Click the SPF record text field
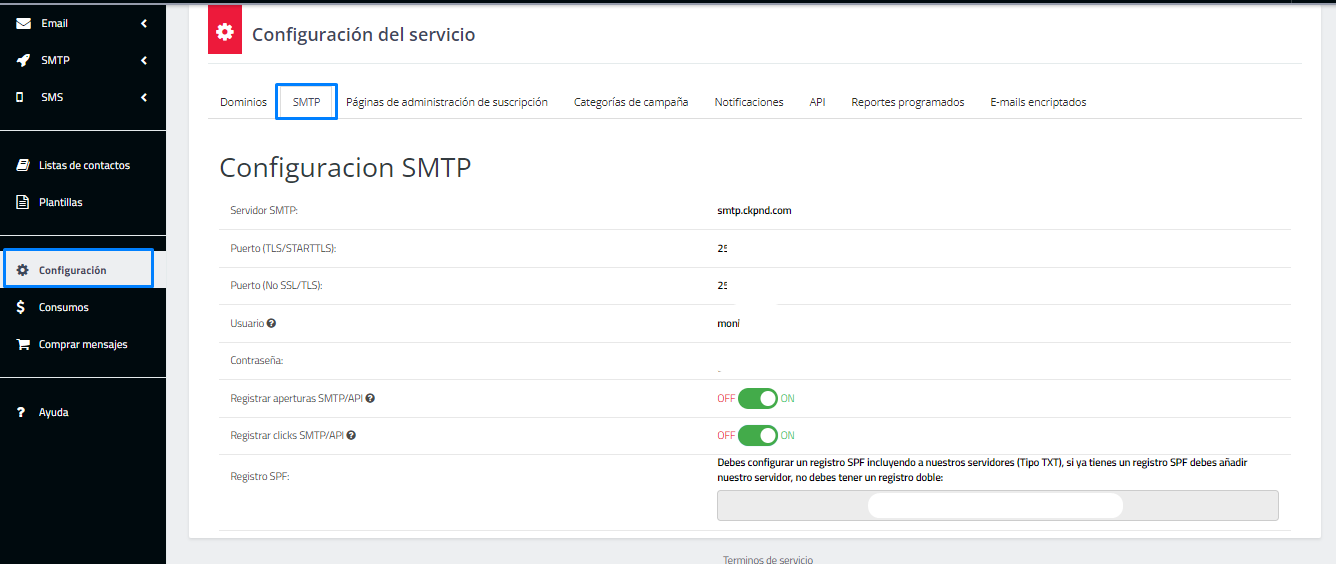The height and width of the screenshot is (564, 1336). (997, 505)
